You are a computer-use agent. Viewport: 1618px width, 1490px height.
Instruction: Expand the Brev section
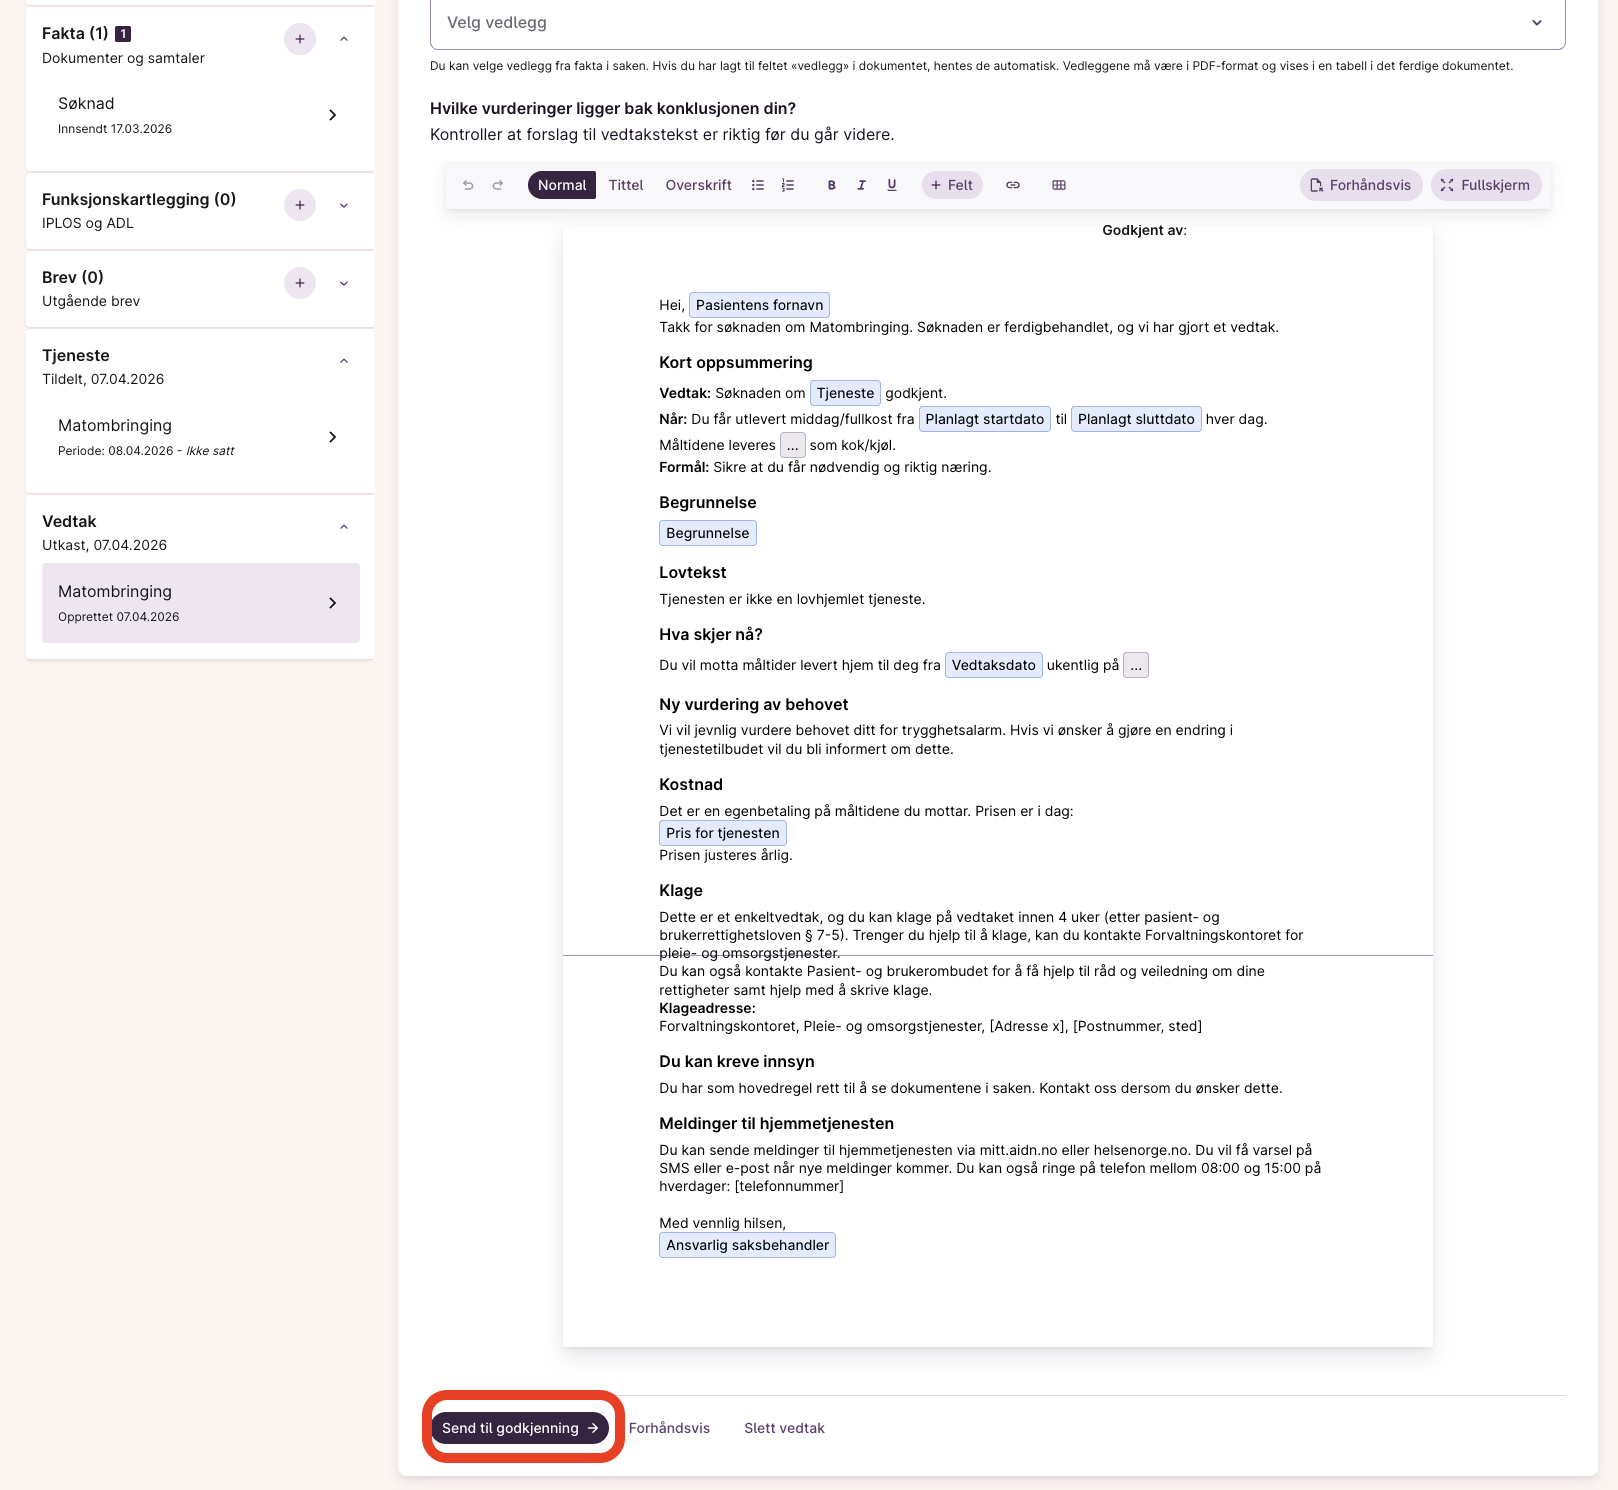point(344,283)
